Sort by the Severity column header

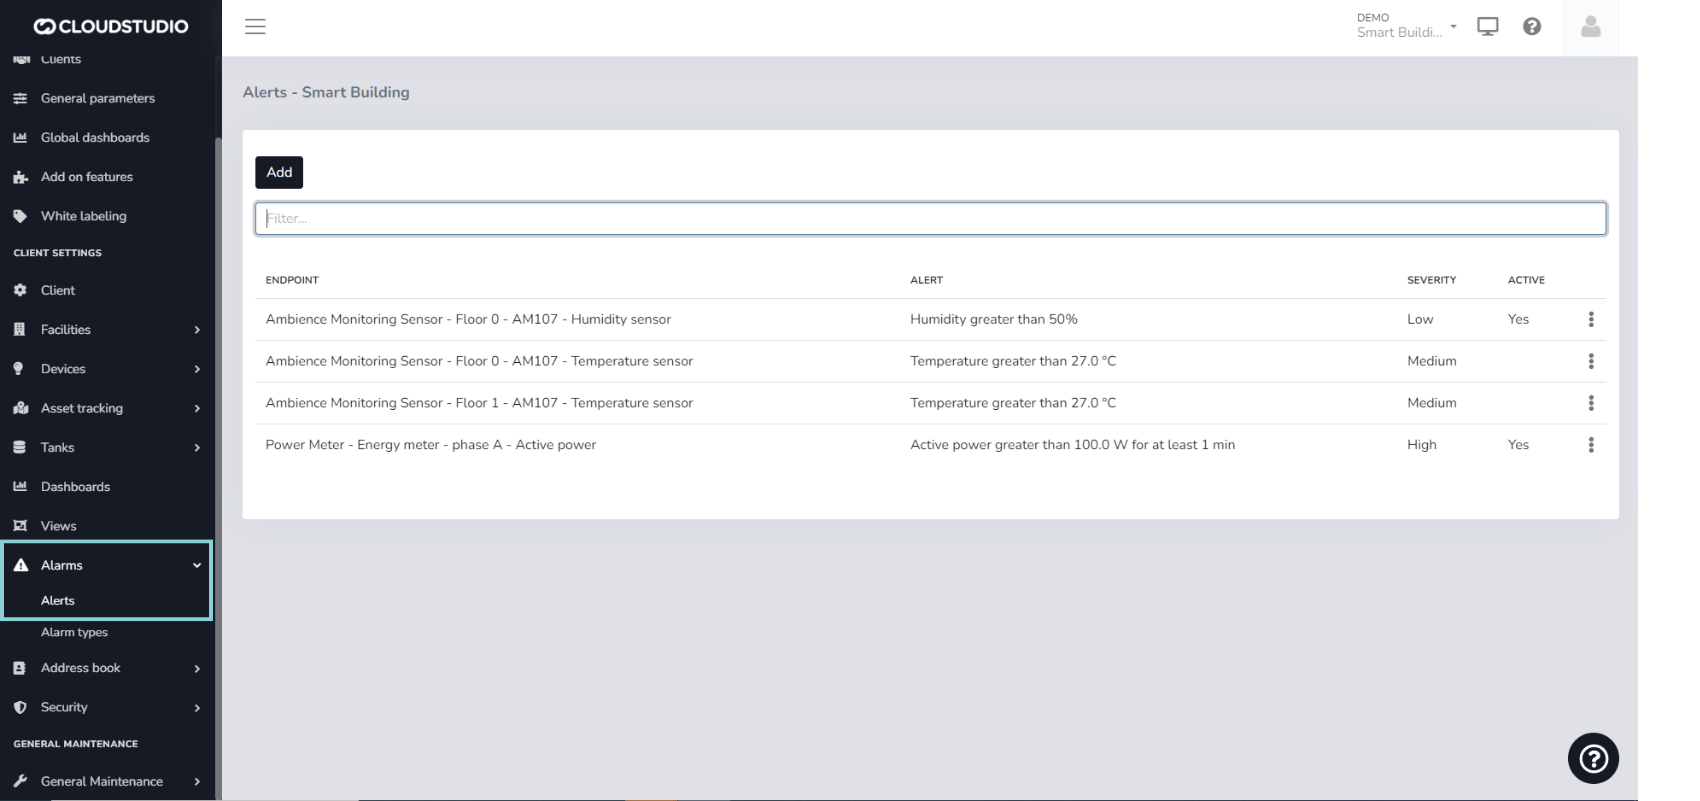[1431, 280]
